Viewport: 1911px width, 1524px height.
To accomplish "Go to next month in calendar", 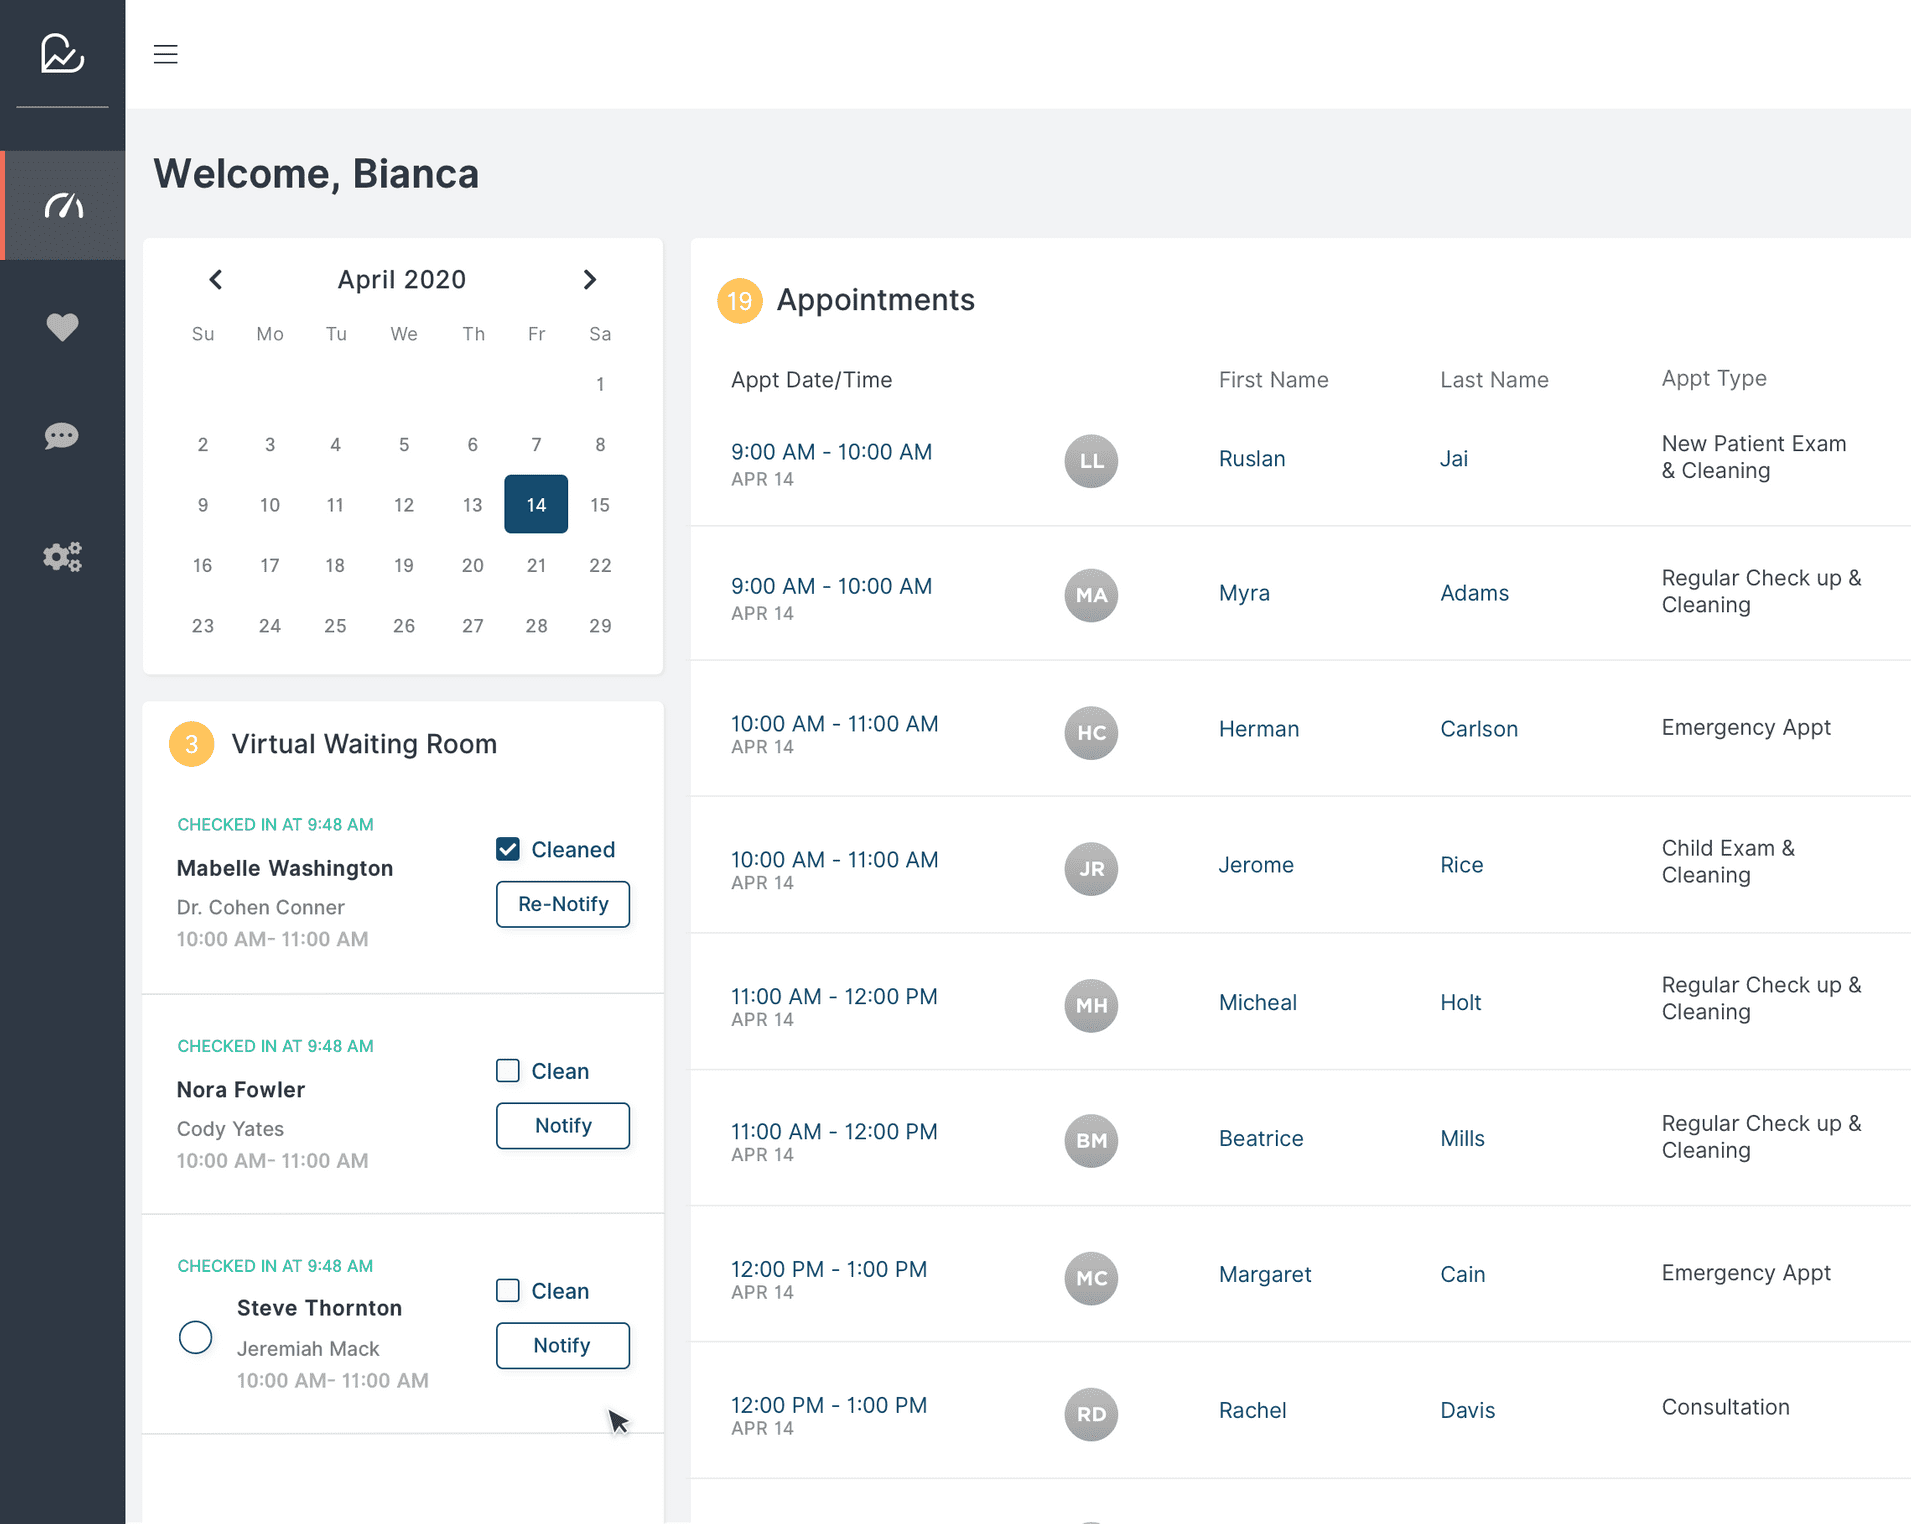I will click(x=590, y=280).
